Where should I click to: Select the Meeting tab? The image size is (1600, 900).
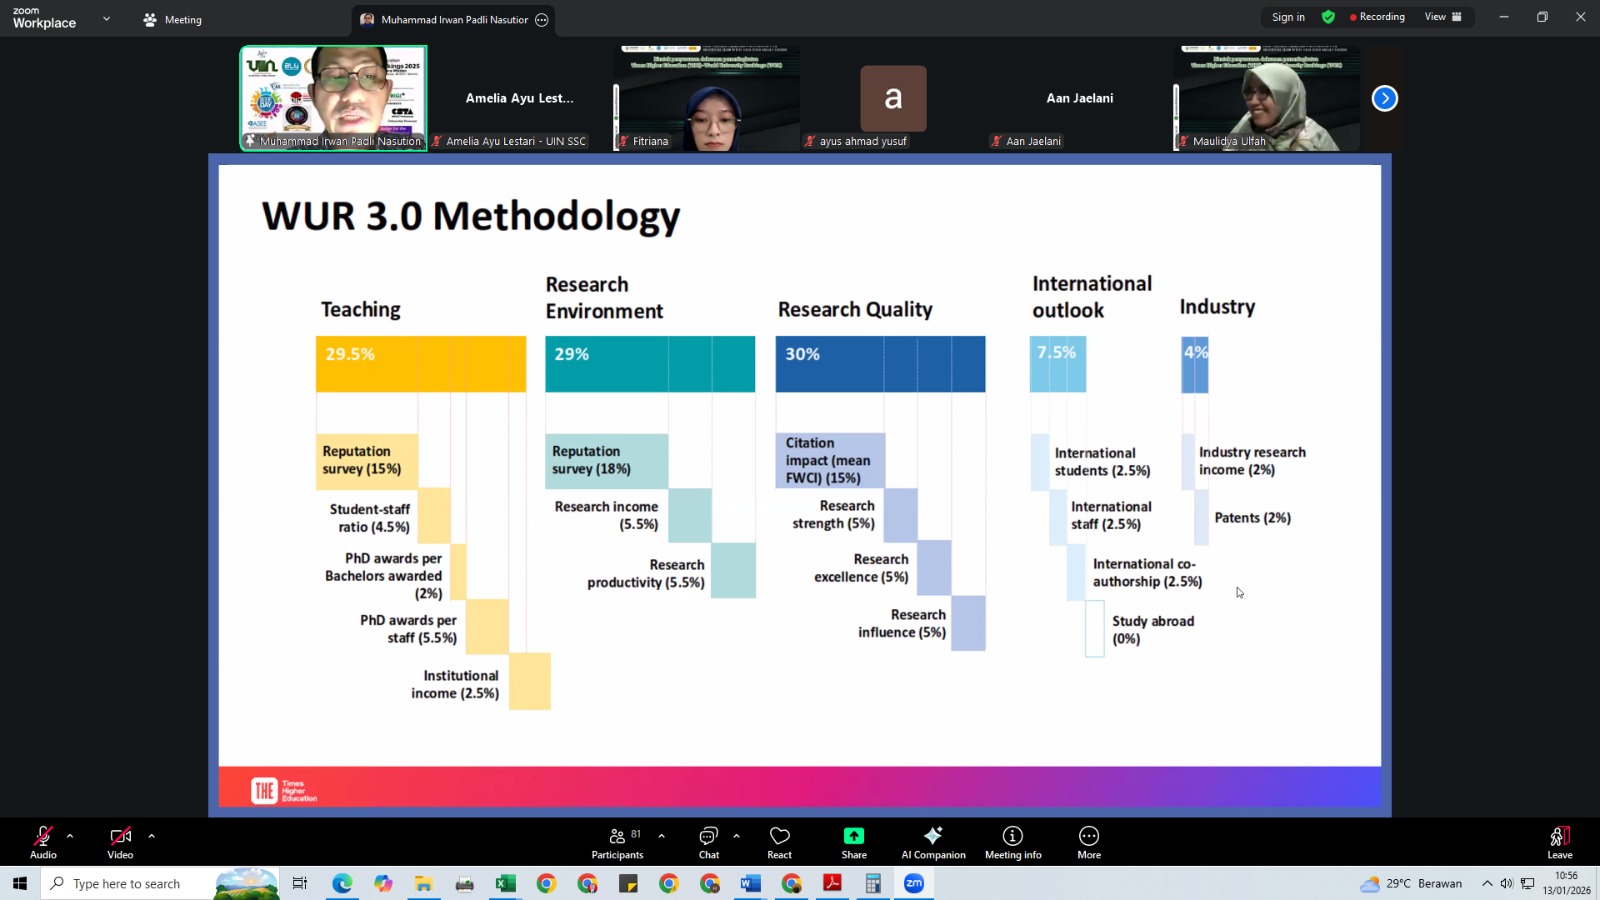(173, 20)
